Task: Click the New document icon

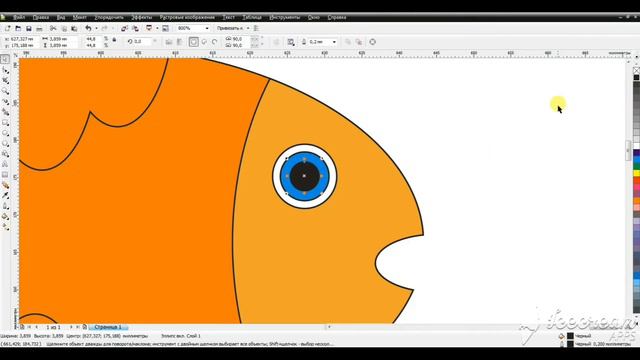Action: (8, 28)
